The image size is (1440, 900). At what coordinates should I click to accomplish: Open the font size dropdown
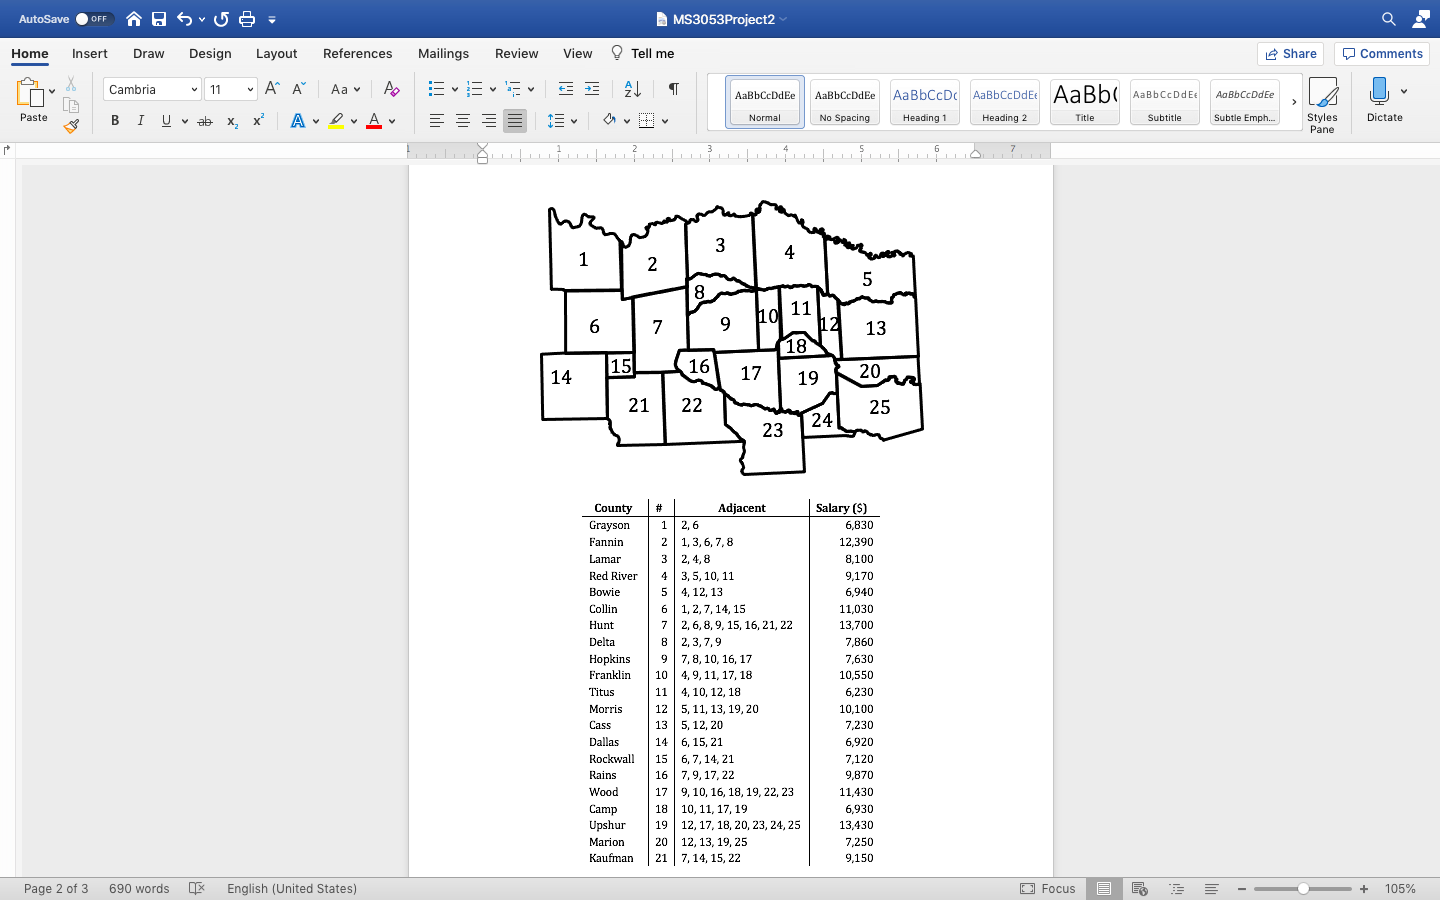(x=250, y=90)
